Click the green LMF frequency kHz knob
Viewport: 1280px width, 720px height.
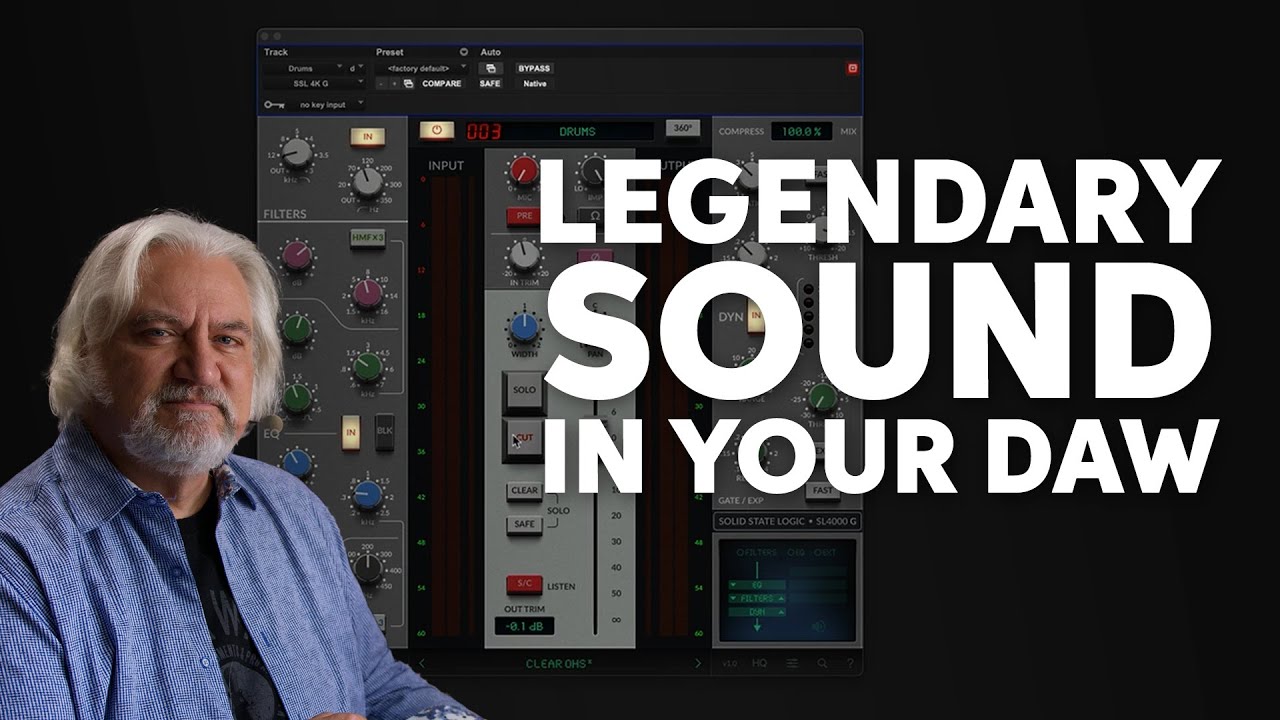pos(368,367)
